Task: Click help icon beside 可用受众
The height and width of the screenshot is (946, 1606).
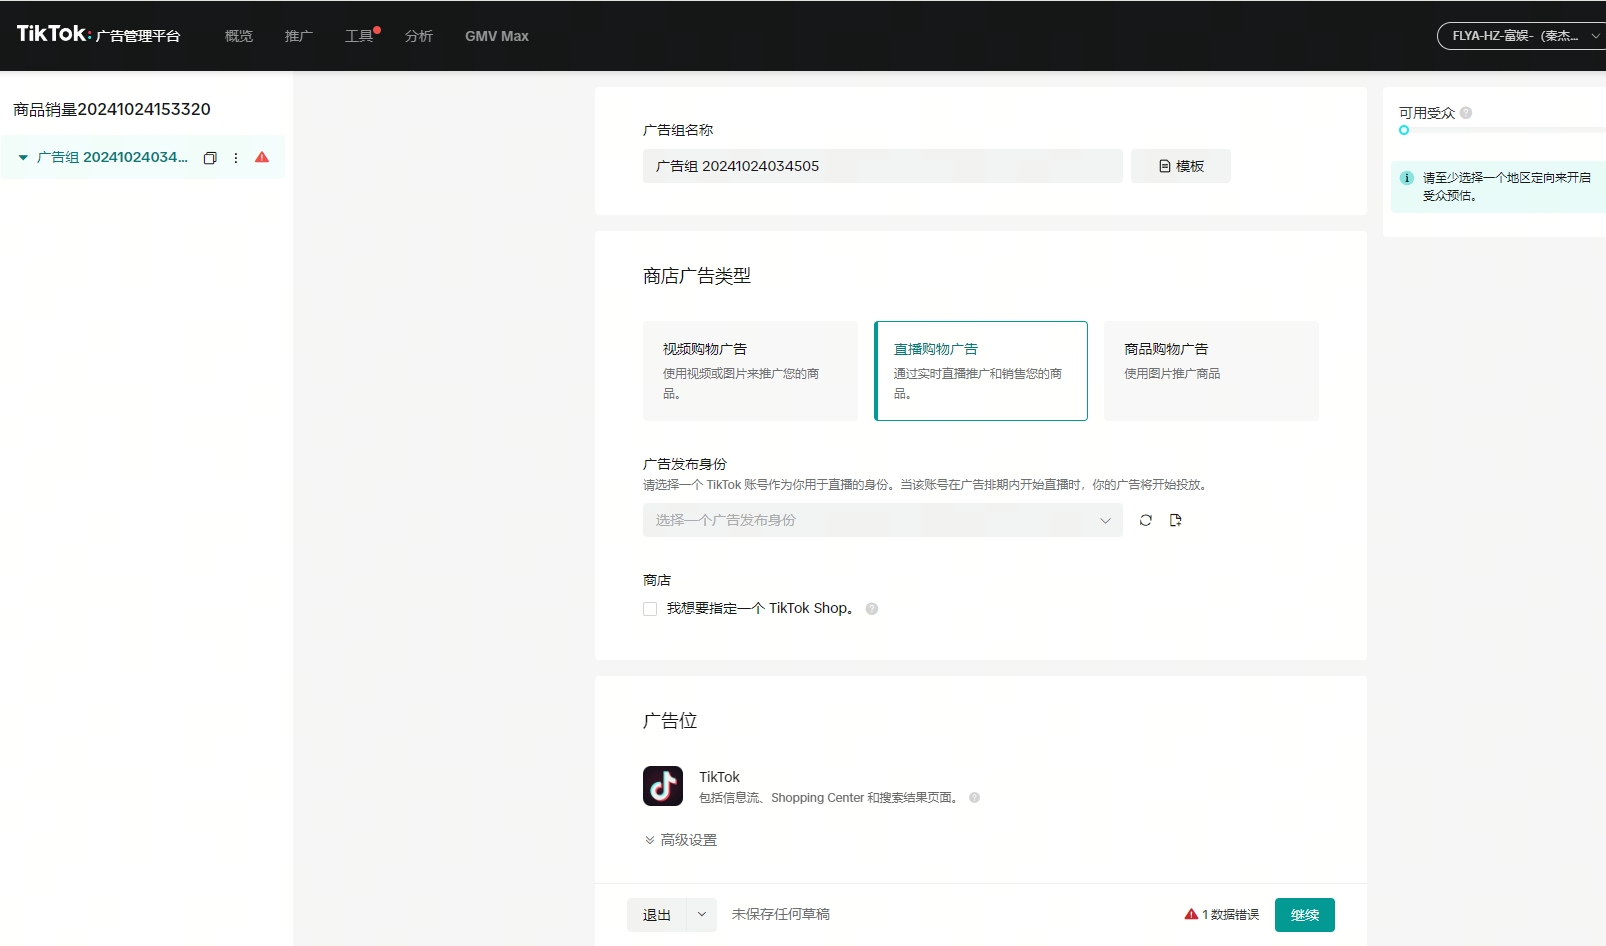Action: click(x=1466, y=113)
